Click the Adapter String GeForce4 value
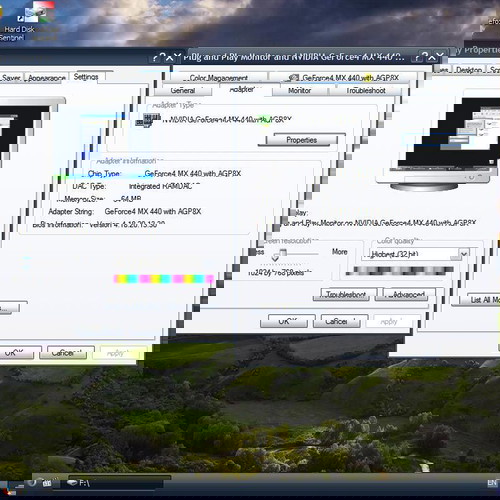The image size is (500, 500). 153,211
